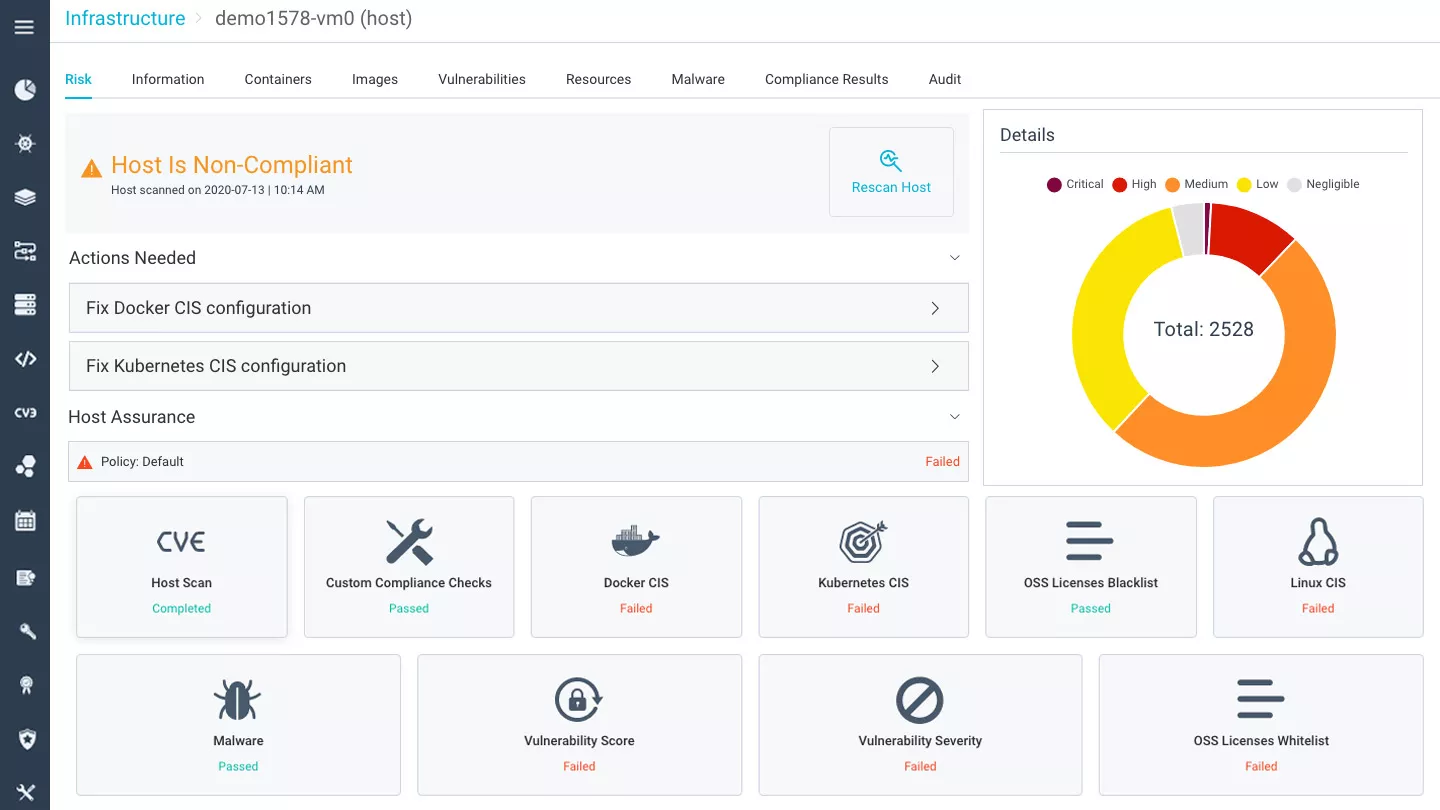The width and height of the screenshot is (1440, 810).
Task: Toggle the Negligible legend color swatch
Action: [1294, 185]
